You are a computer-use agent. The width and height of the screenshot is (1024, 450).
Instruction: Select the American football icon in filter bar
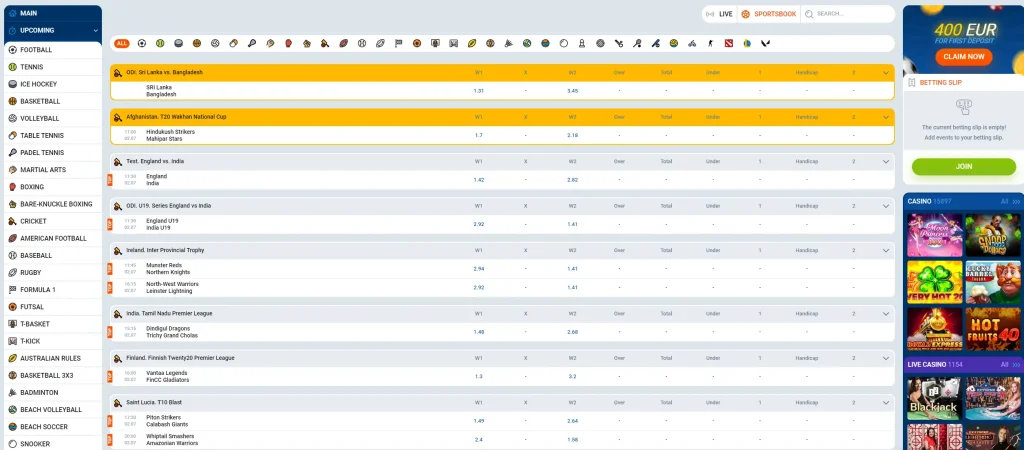click(x=344, y=43)
